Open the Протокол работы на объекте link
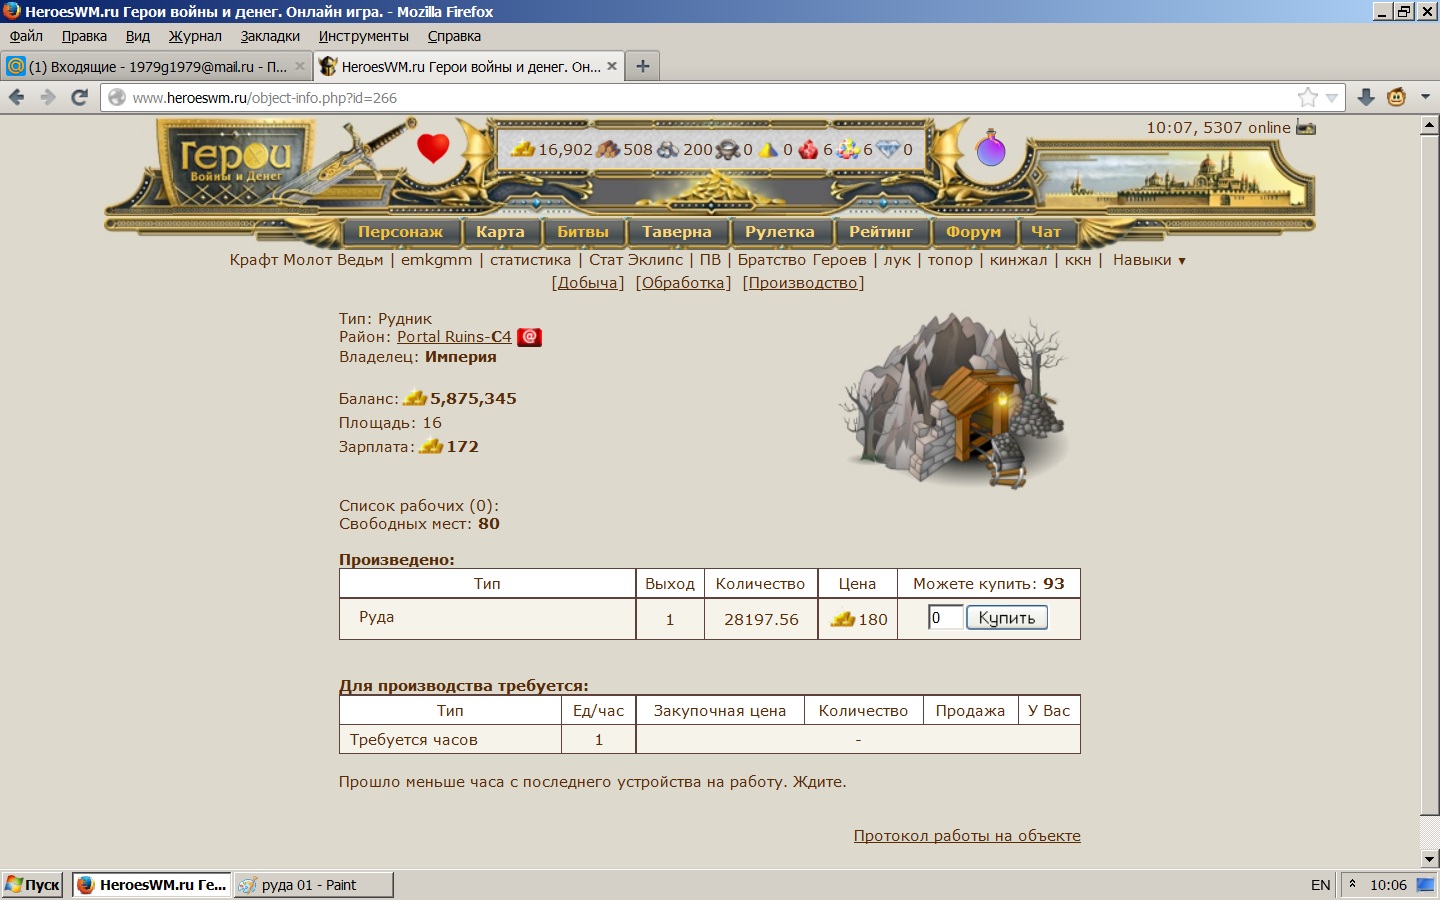The image size is (1440, 900). point(967,836)
